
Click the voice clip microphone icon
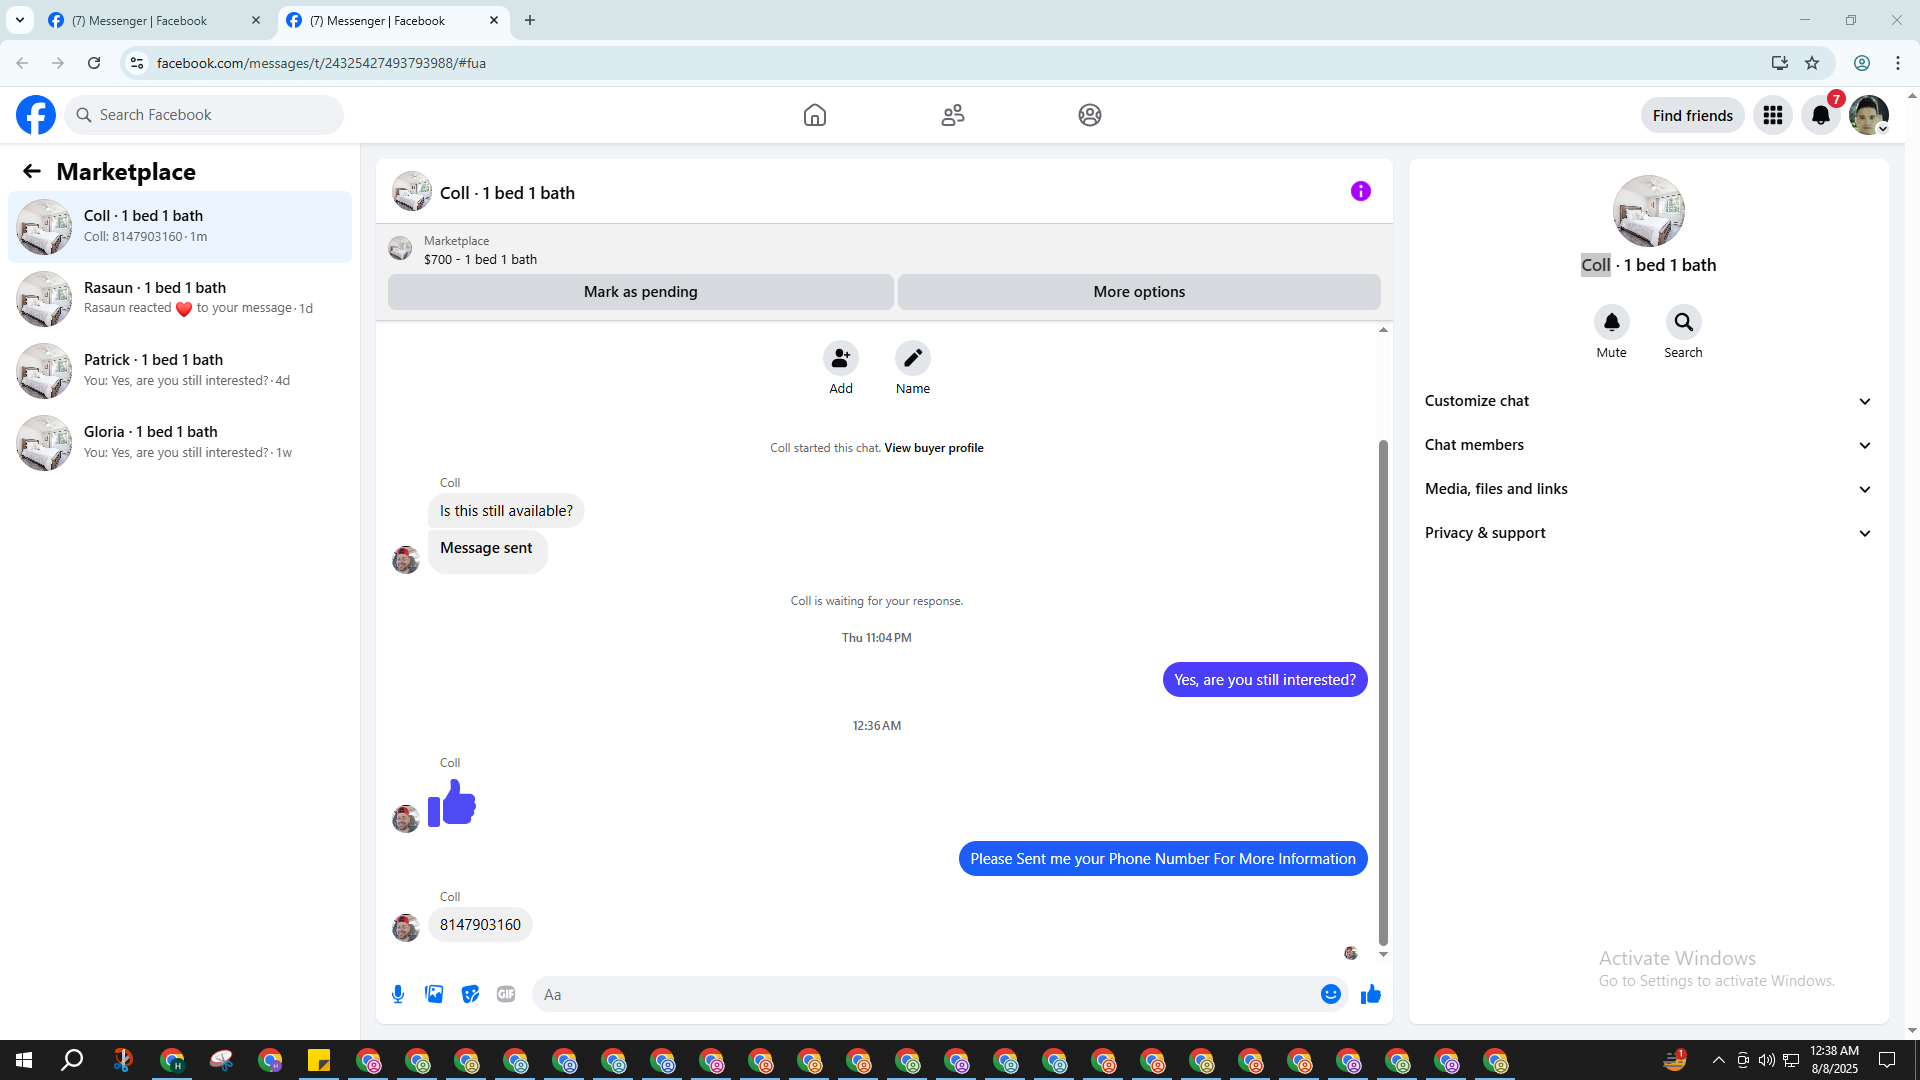point(398,994)
